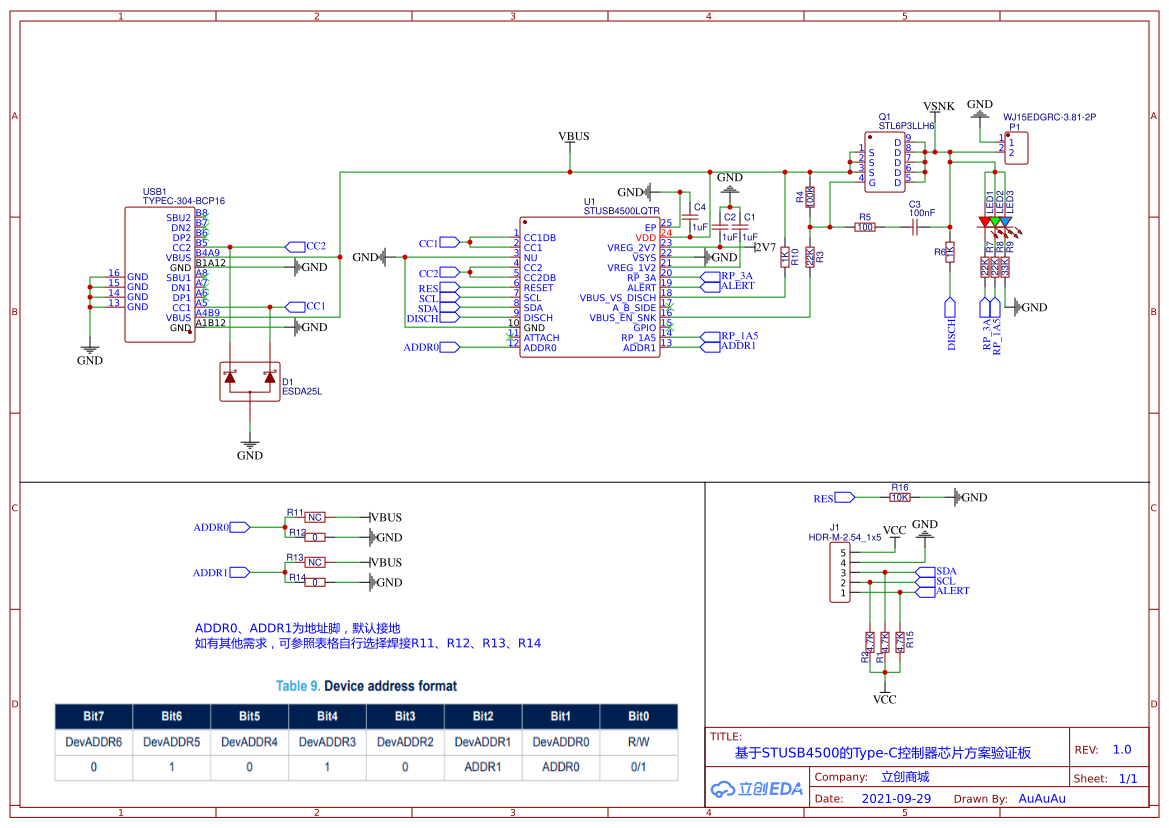Select the R11 NC resistor

pyautogui.click(x=315, y=517)
